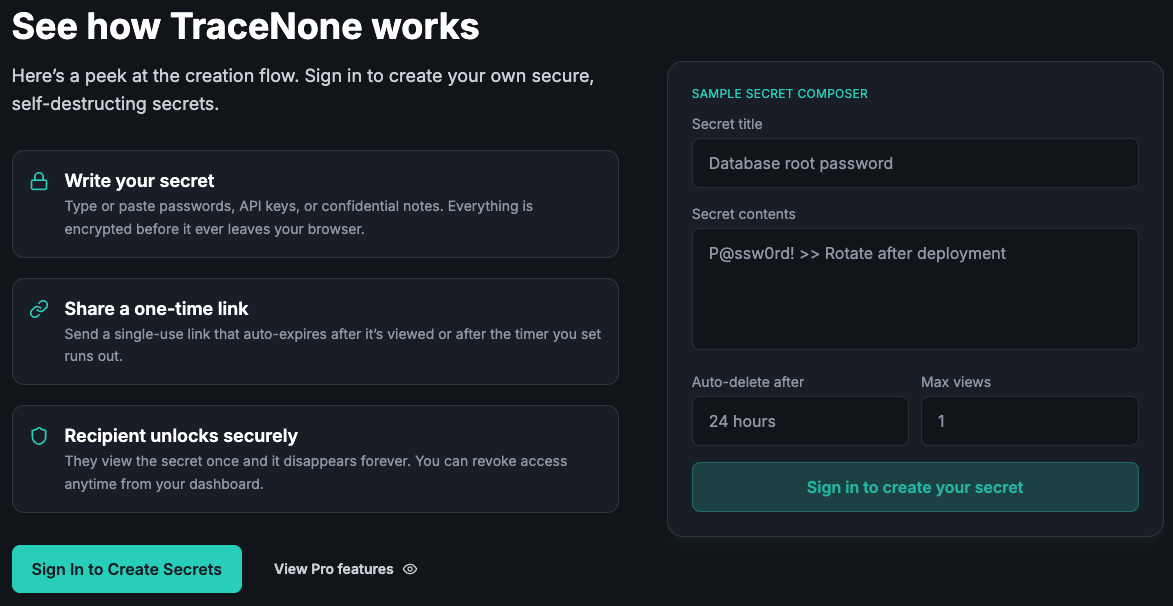Click Sign in to create your secret
1173x606 pixels.
(x=915, y=487)
